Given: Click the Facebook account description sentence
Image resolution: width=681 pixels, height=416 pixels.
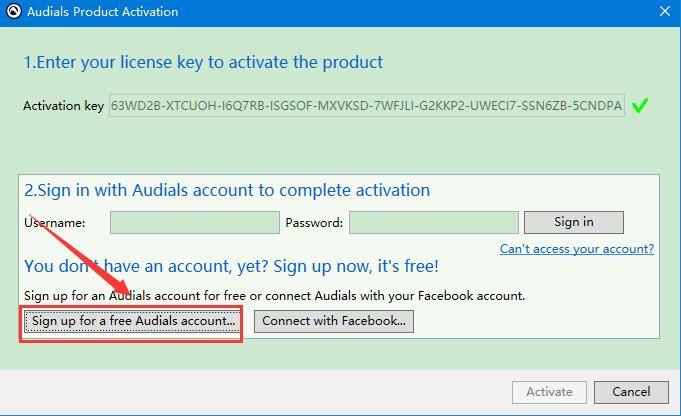Looking at the screenshot, I should [274, 296].
